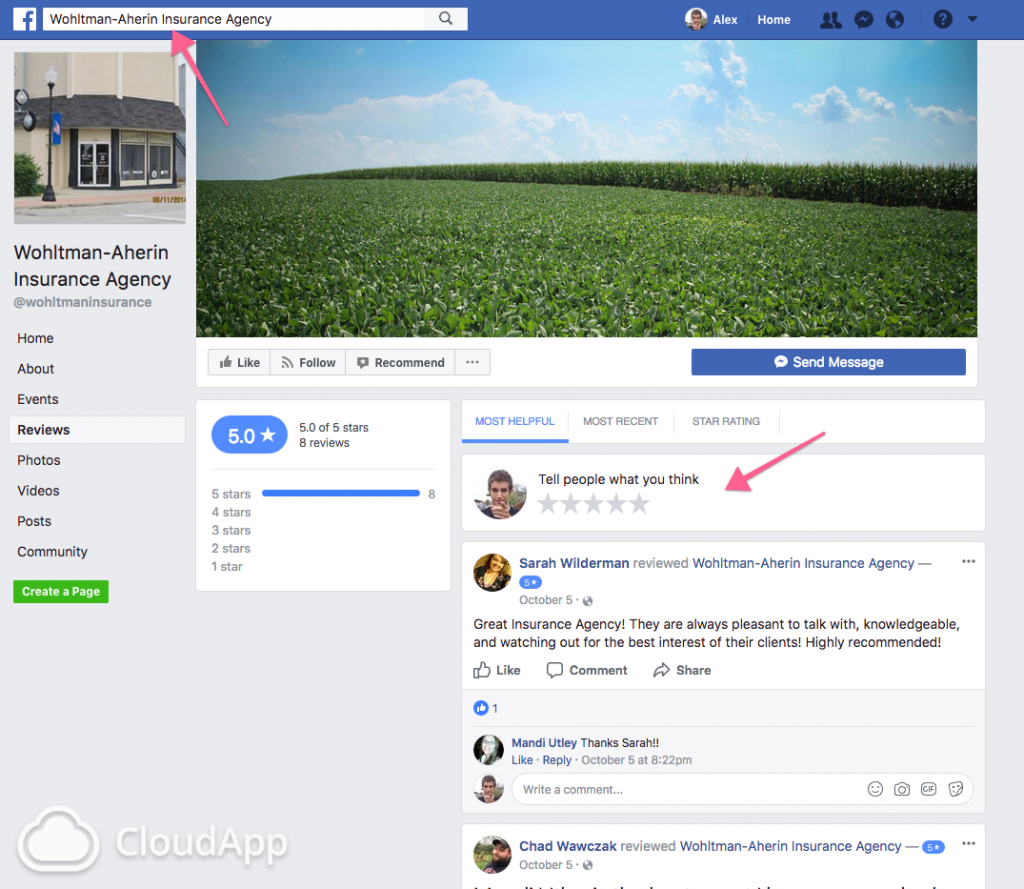Image resolution: width=1024 pixels, height=889 pixels.
Task: Attach a photo to the comment
Action: coord(902,789)
